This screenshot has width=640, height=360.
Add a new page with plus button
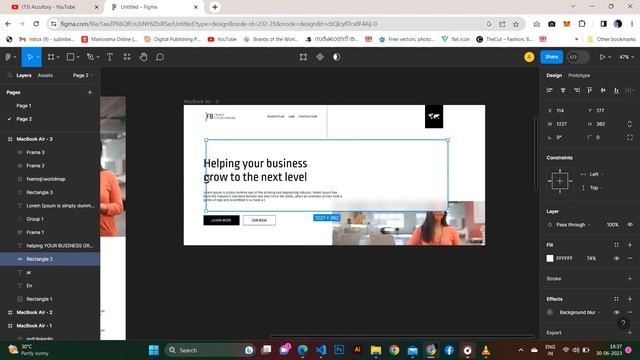(90, 93)
